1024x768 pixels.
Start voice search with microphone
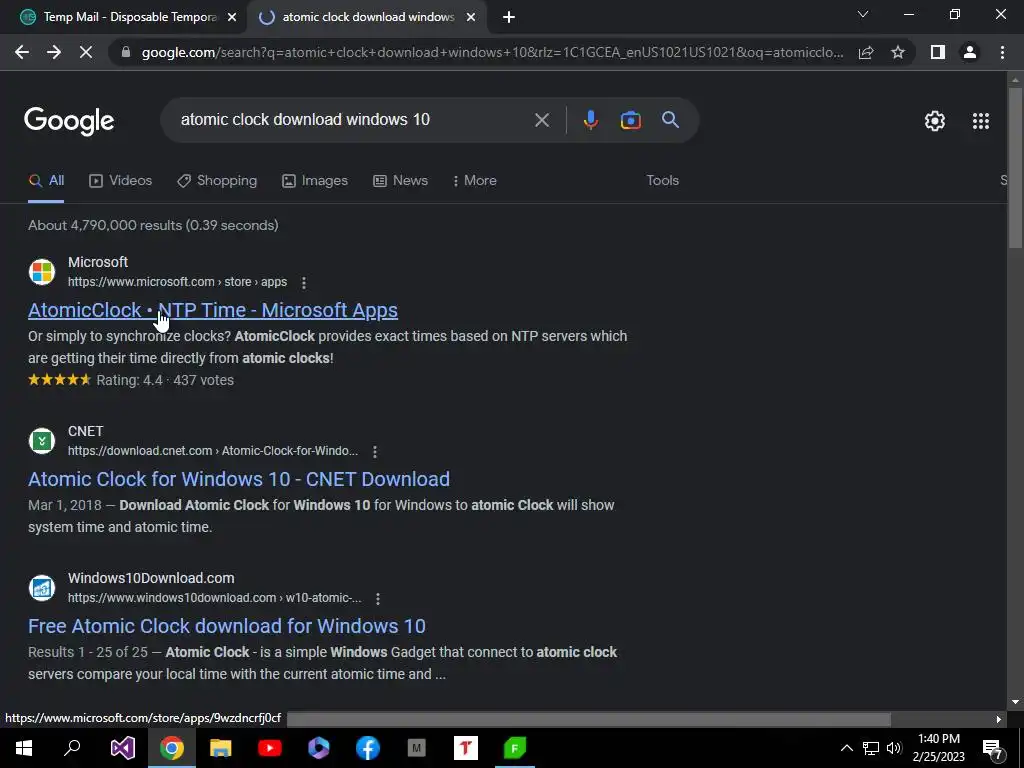590,120
